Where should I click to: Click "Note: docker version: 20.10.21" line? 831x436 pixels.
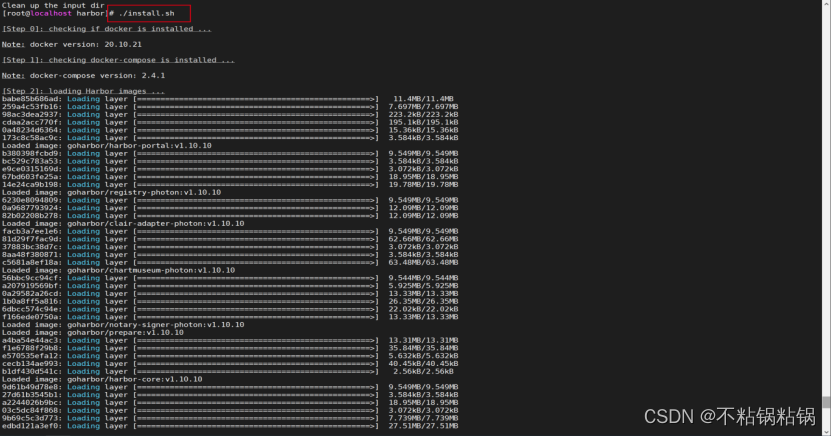coord(72,45)
